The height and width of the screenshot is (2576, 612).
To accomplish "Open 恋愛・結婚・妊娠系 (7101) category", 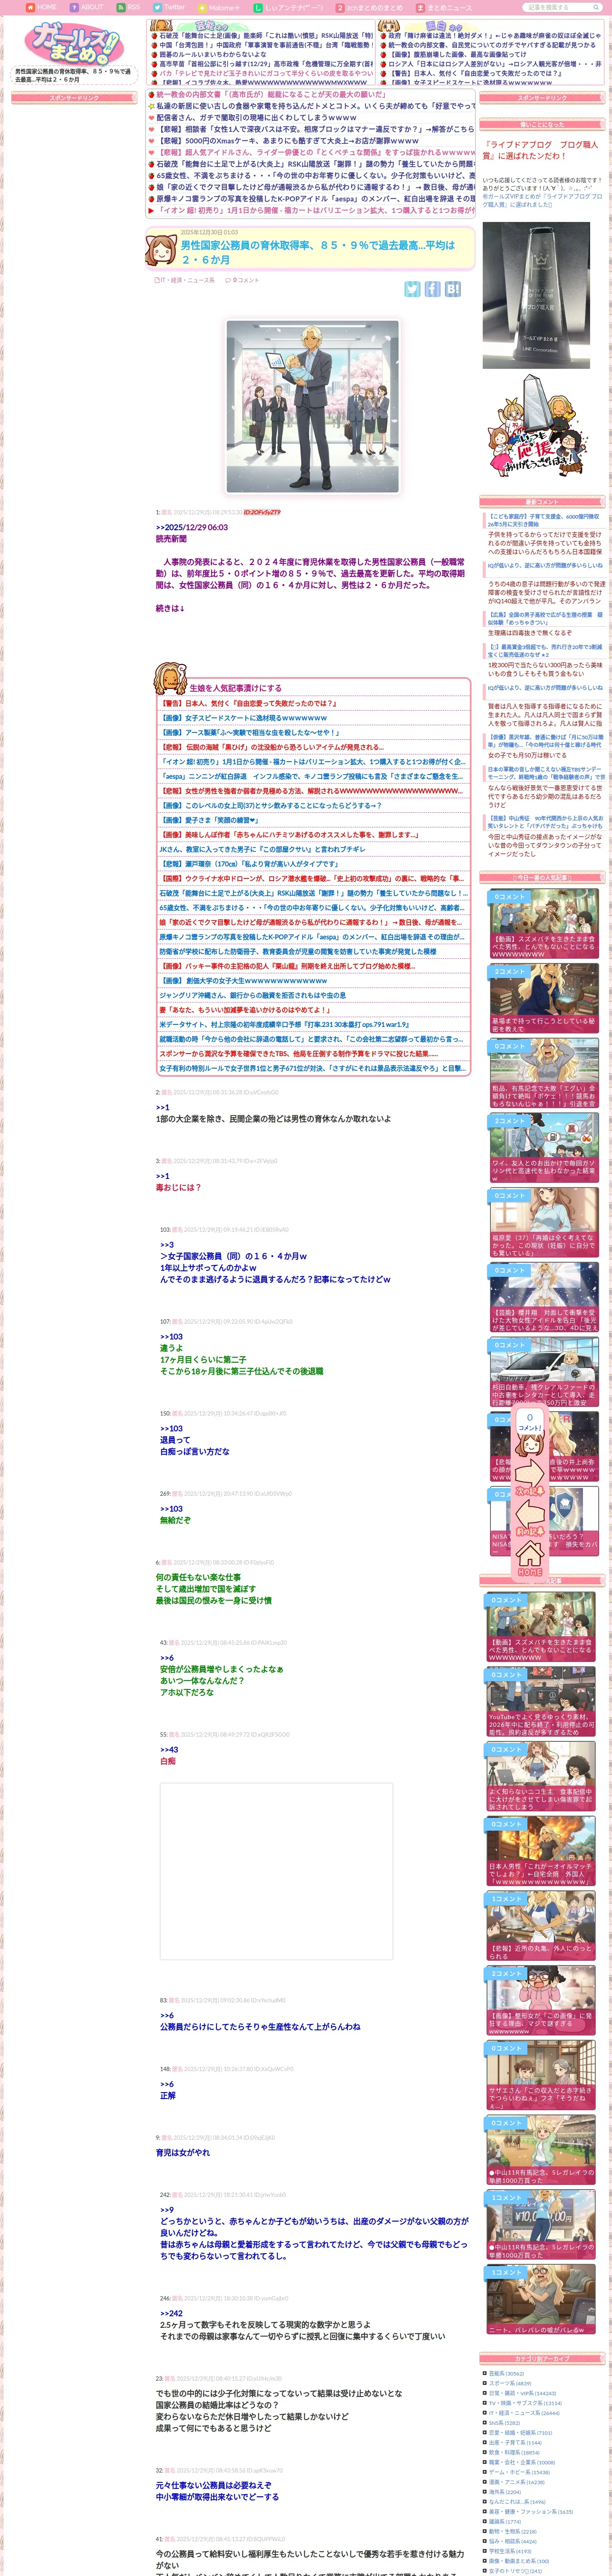I will coord(520,2433).
